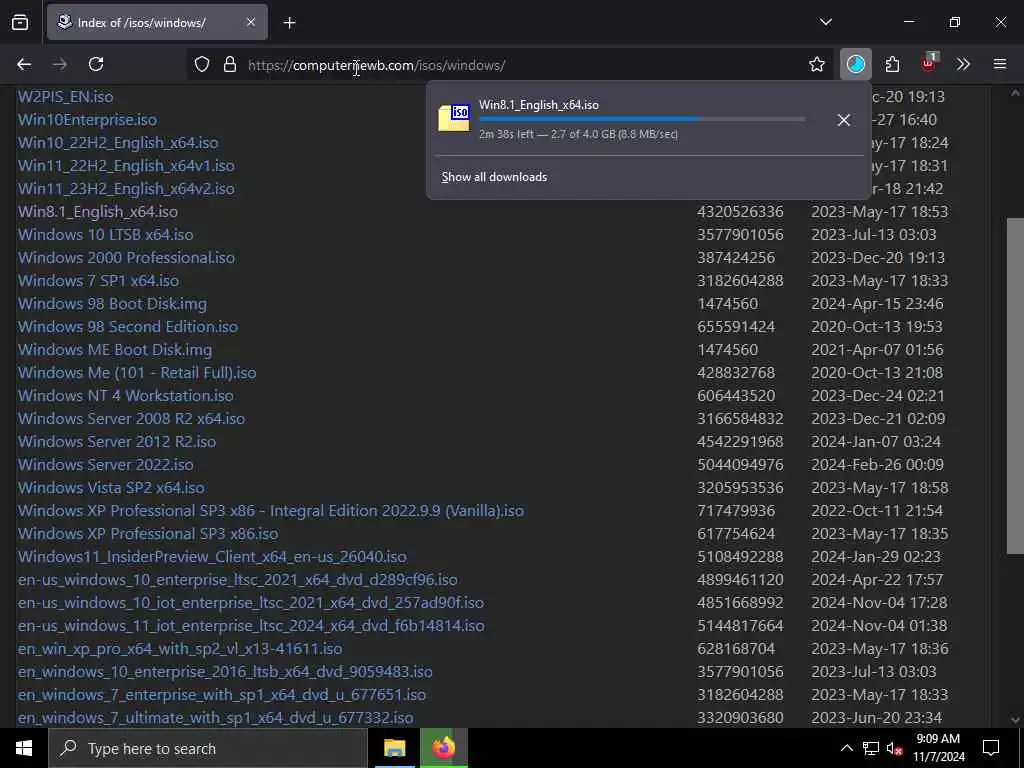Download en-us_windows_10_iot_enterprise_ltsc_2021 iso
1024x768 pixels.
pyautogui.click(x=251, y=602)
